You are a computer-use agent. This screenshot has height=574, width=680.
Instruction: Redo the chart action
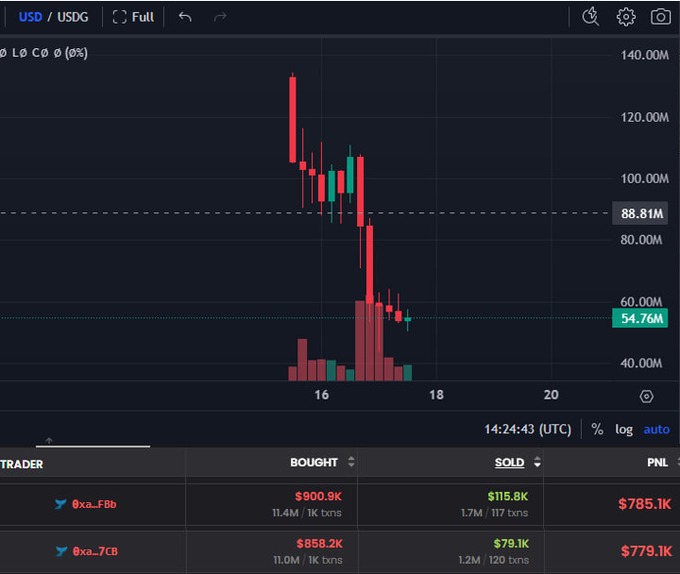click(x=220, y=17)
